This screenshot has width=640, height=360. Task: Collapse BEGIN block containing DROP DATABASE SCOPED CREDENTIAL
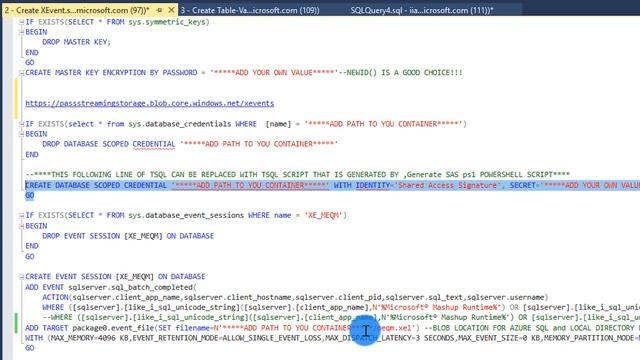coord(21,134)
